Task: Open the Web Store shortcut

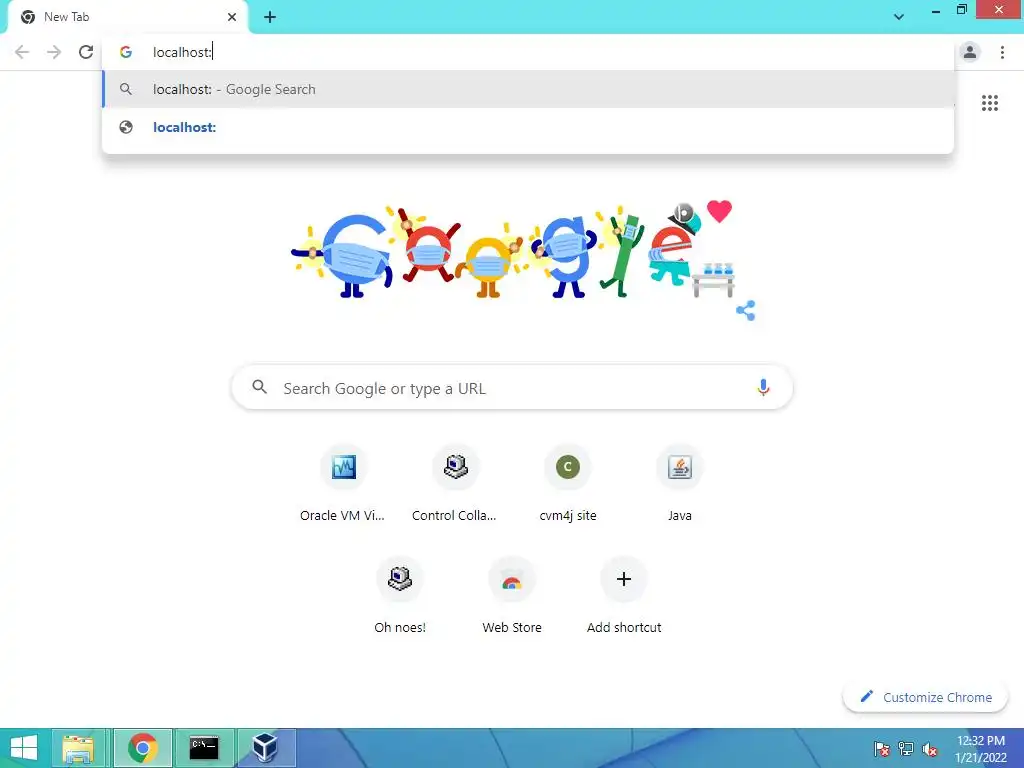Action: click(511, 596)
